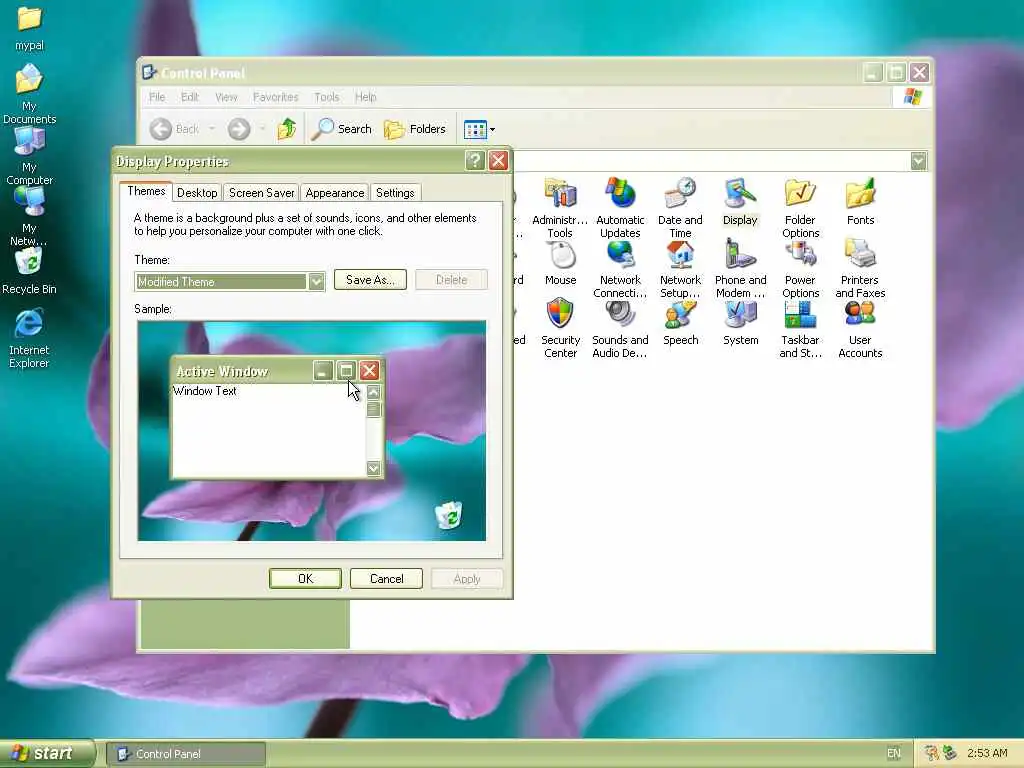Launch Network Setup Wizard icon
The height and width of the screenshot is (768, 1024).
tap(680, 269)
